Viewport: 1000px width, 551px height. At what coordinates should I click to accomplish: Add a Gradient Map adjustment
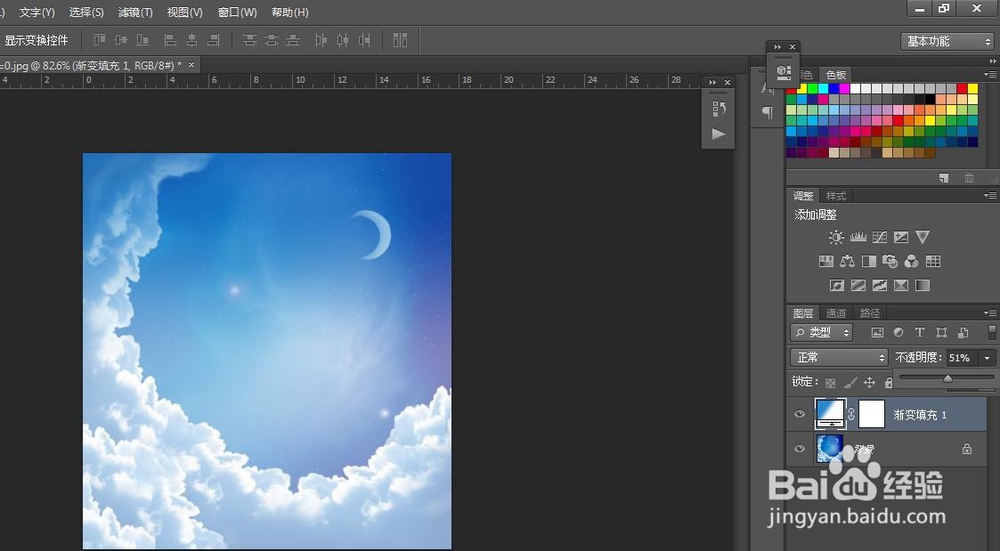point(923,285)
